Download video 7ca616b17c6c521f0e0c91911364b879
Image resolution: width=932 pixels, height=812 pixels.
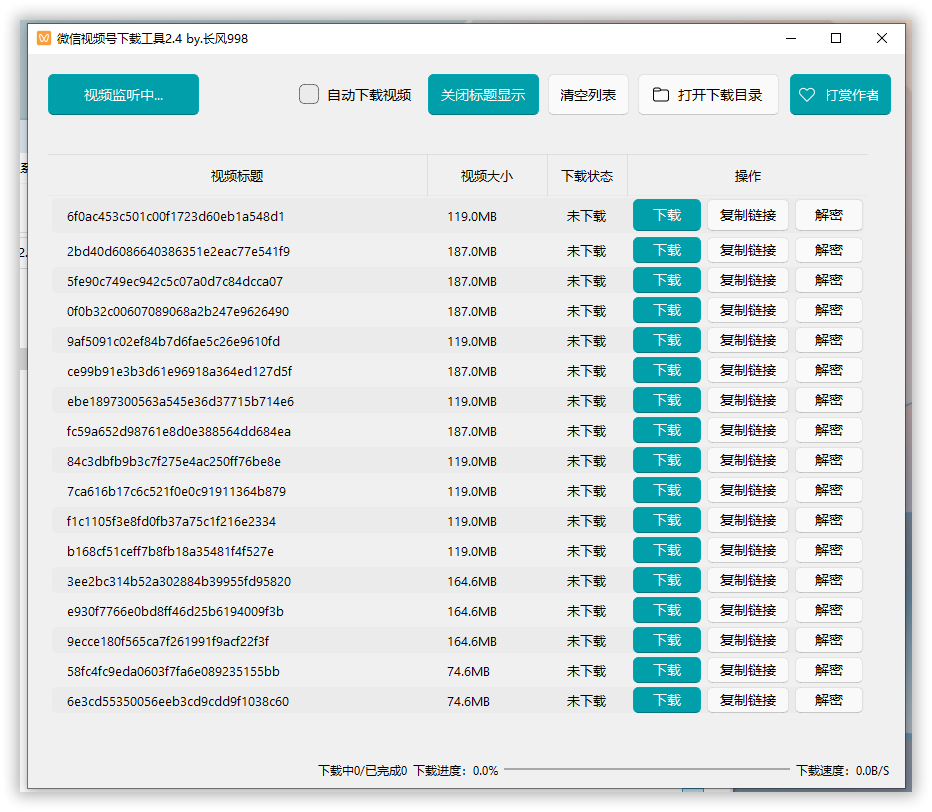click(x=667, y=490)
